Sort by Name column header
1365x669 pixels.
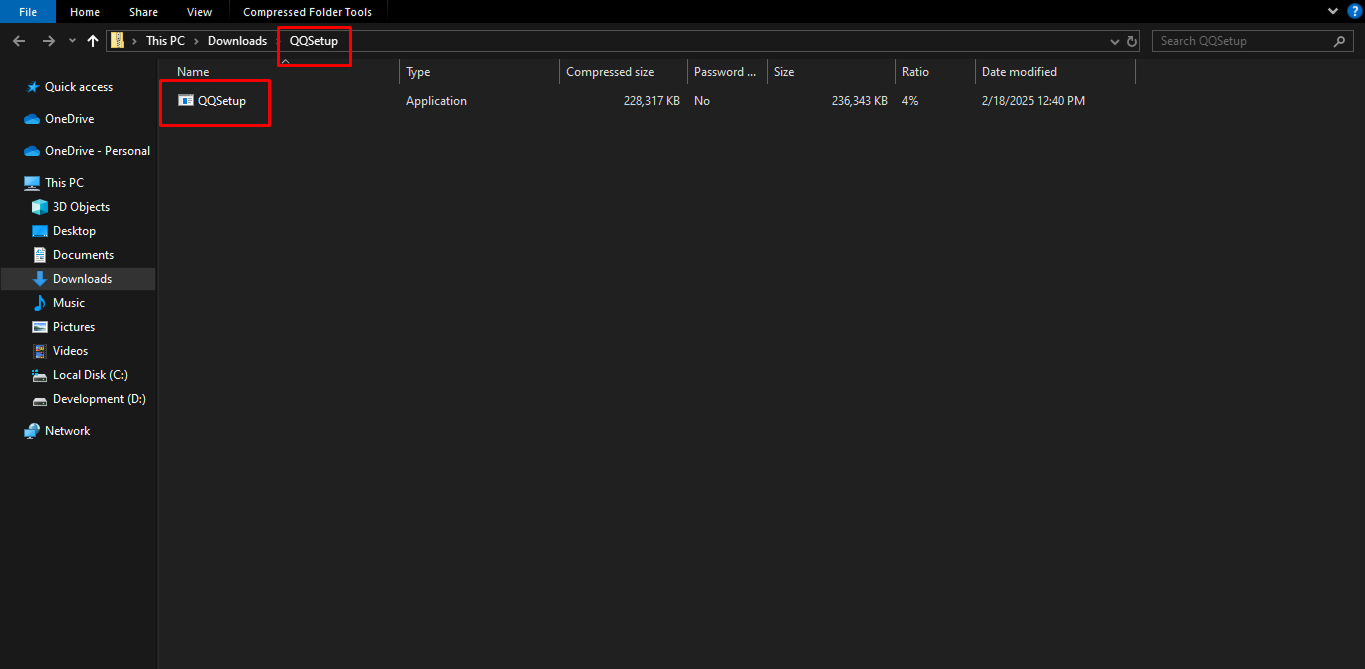point(193,72)
